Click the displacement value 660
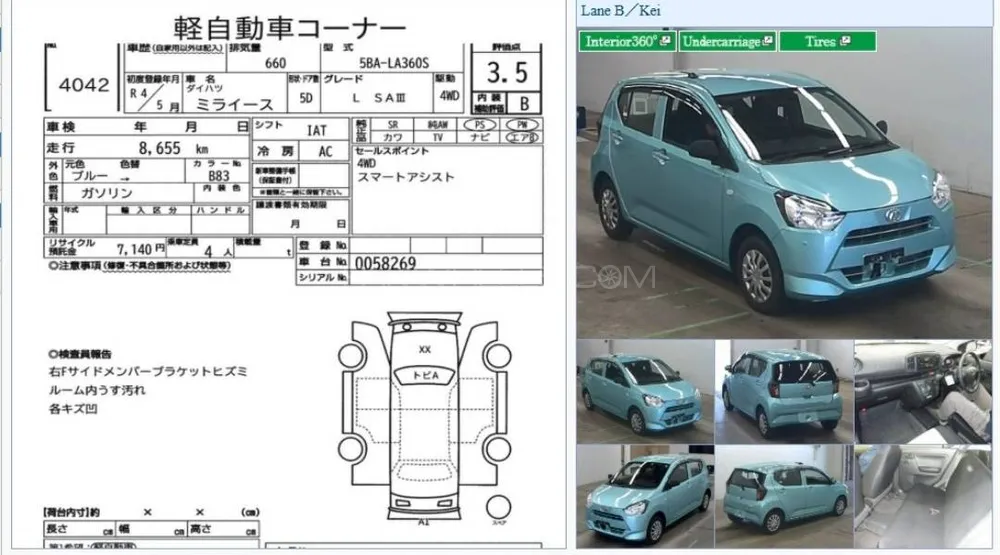This screenshot has height=555, width=1000. [x=275, y=63]
